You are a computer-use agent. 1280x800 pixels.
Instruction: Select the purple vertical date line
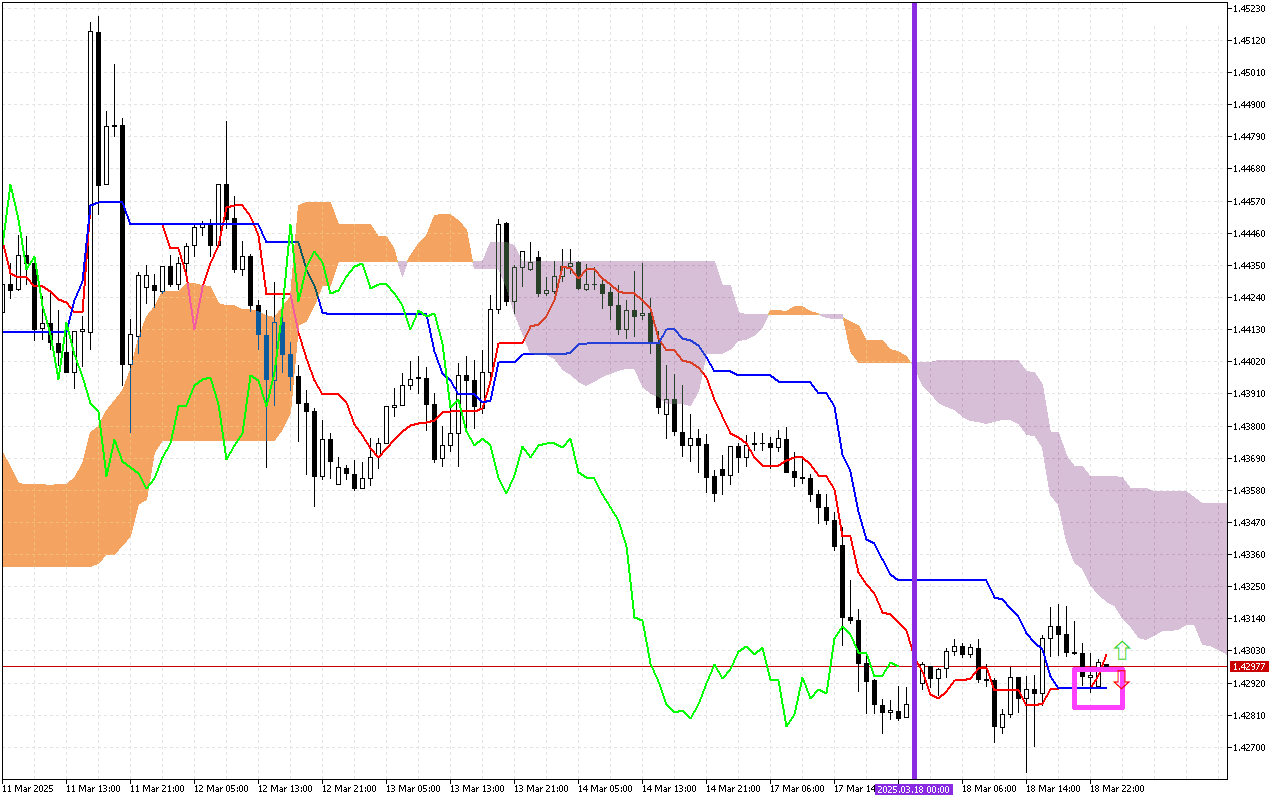click(914, 390)
